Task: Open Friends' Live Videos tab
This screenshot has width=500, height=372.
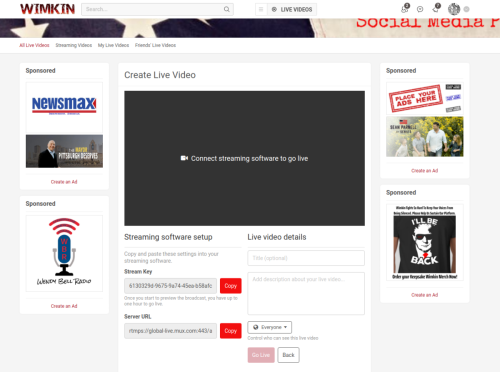Action: click(x=155, y=45)
